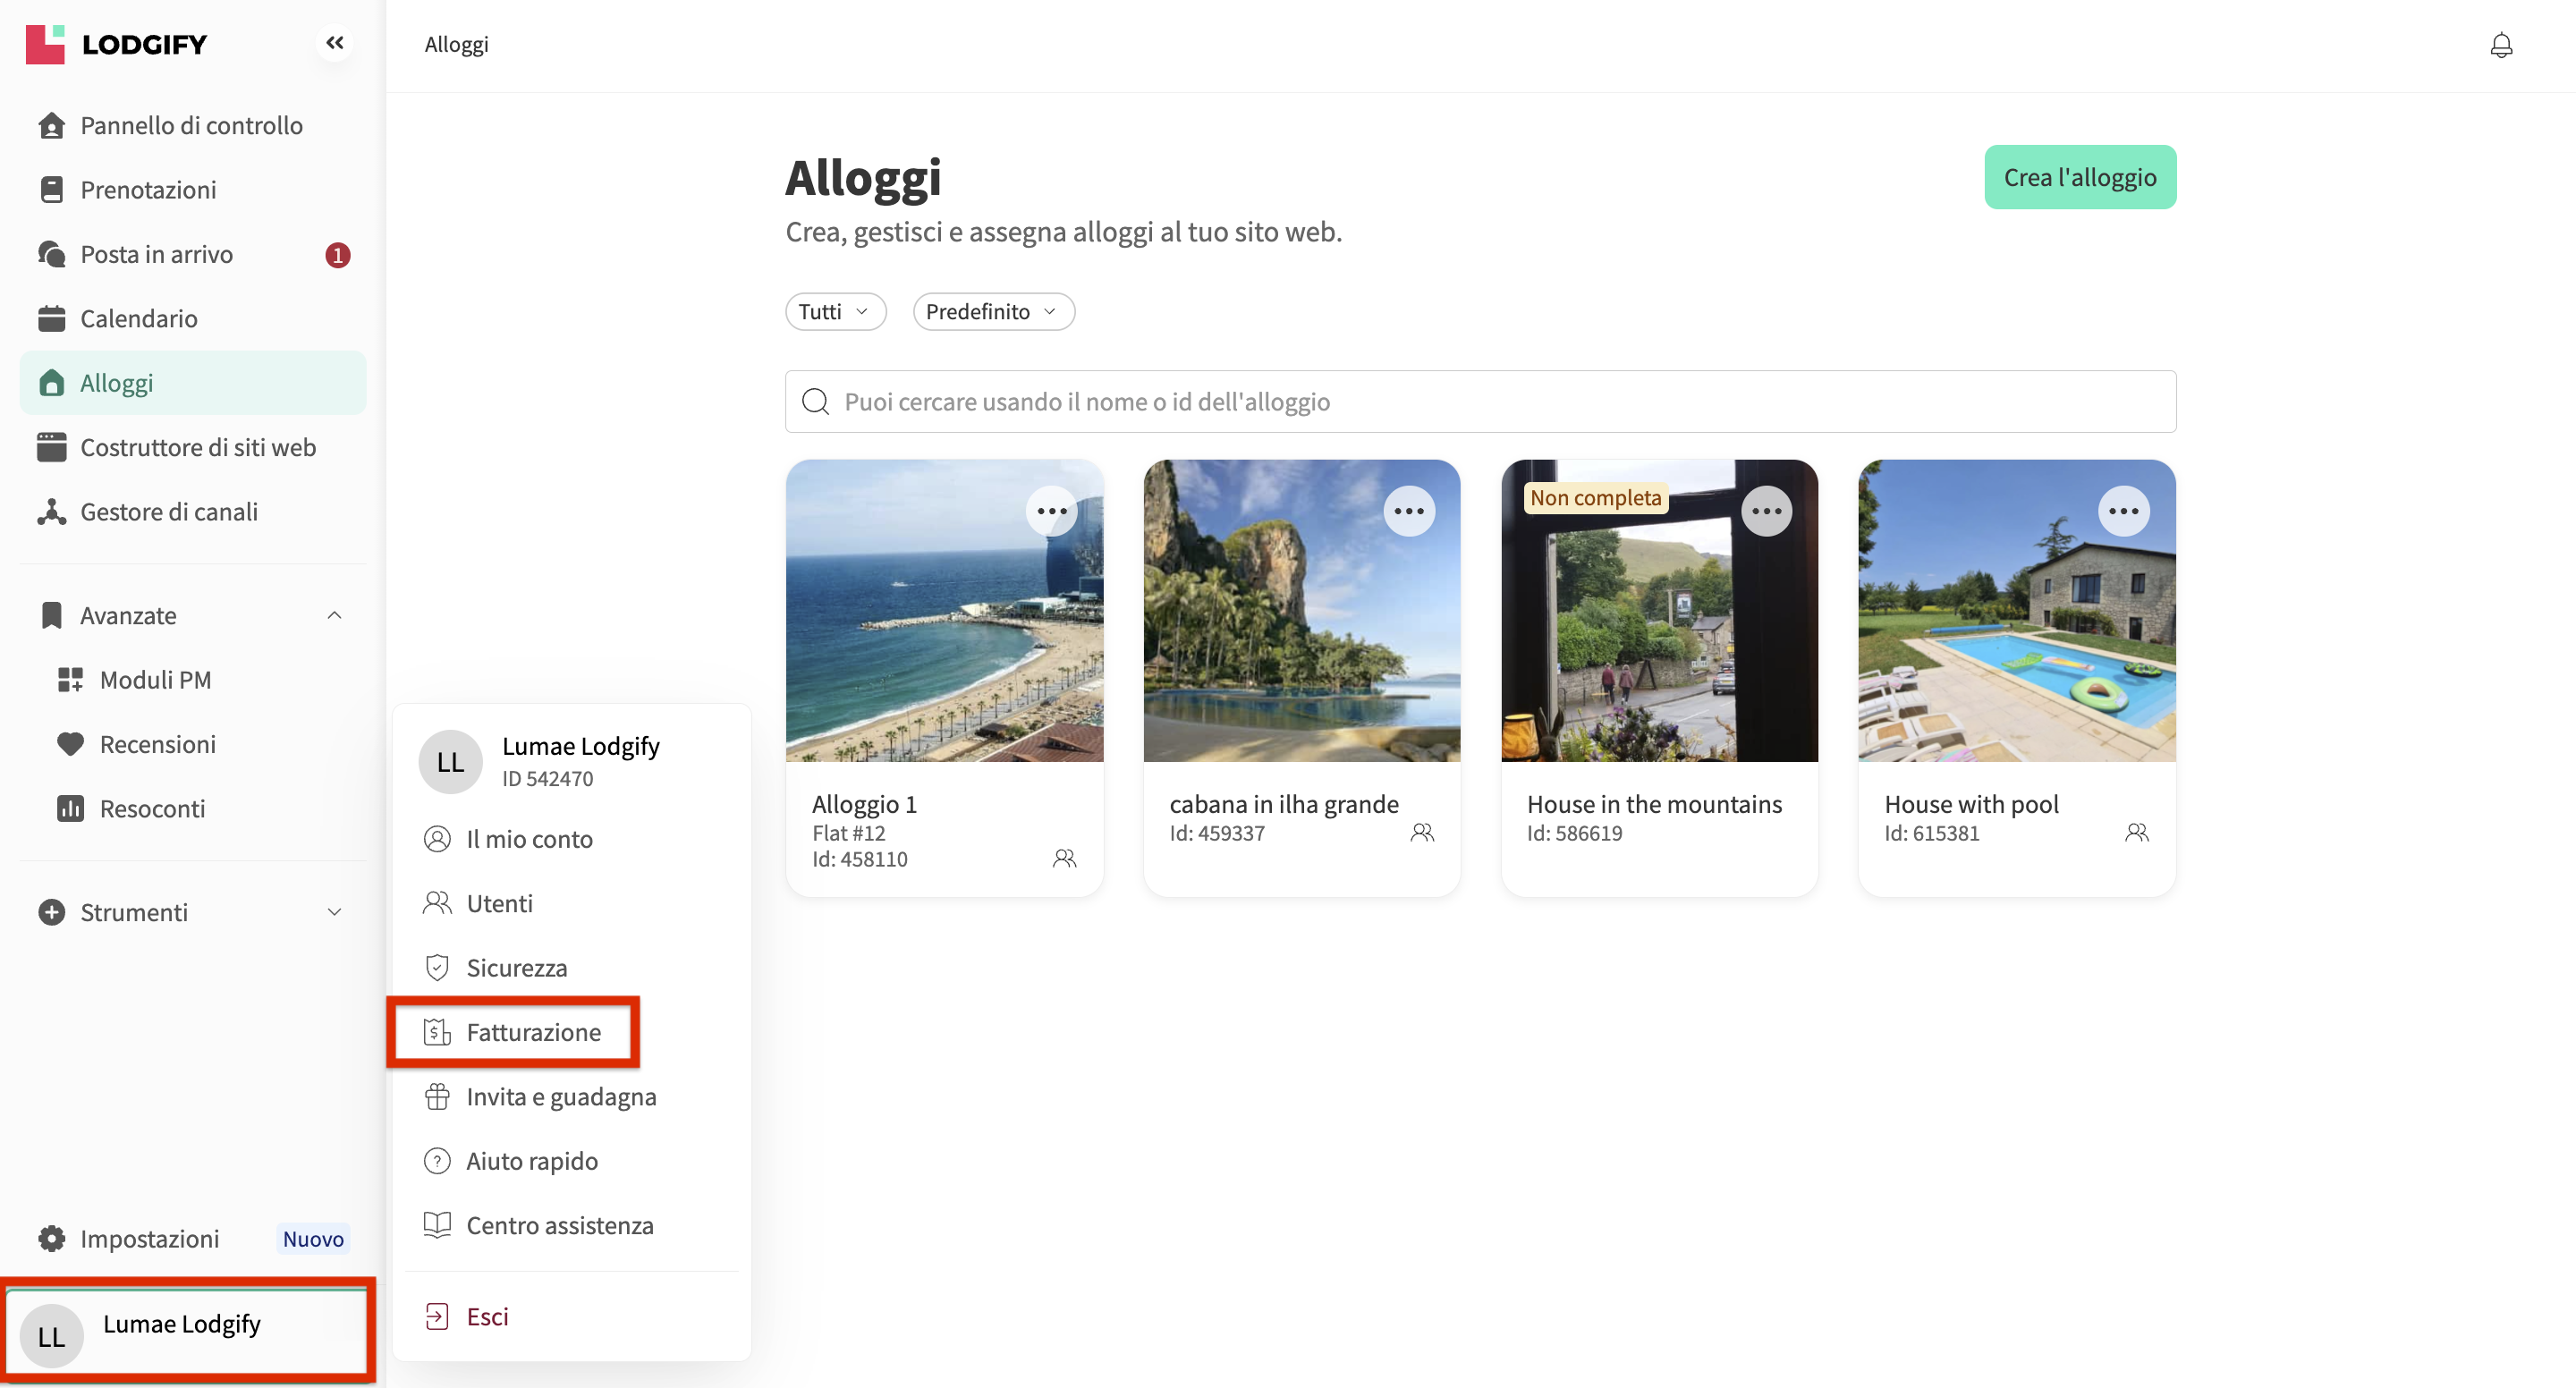2576x1388 pixels.
Task: Open Il mio conto menu entry
Action: (529, 839)
